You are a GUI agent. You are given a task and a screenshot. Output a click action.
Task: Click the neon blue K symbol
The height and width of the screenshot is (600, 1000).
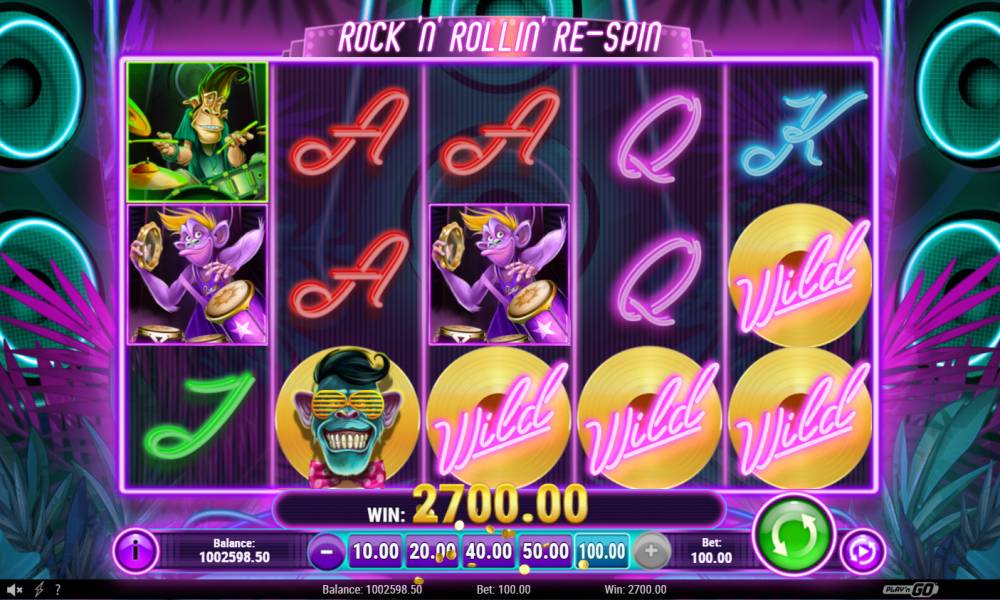click(801, 132)
